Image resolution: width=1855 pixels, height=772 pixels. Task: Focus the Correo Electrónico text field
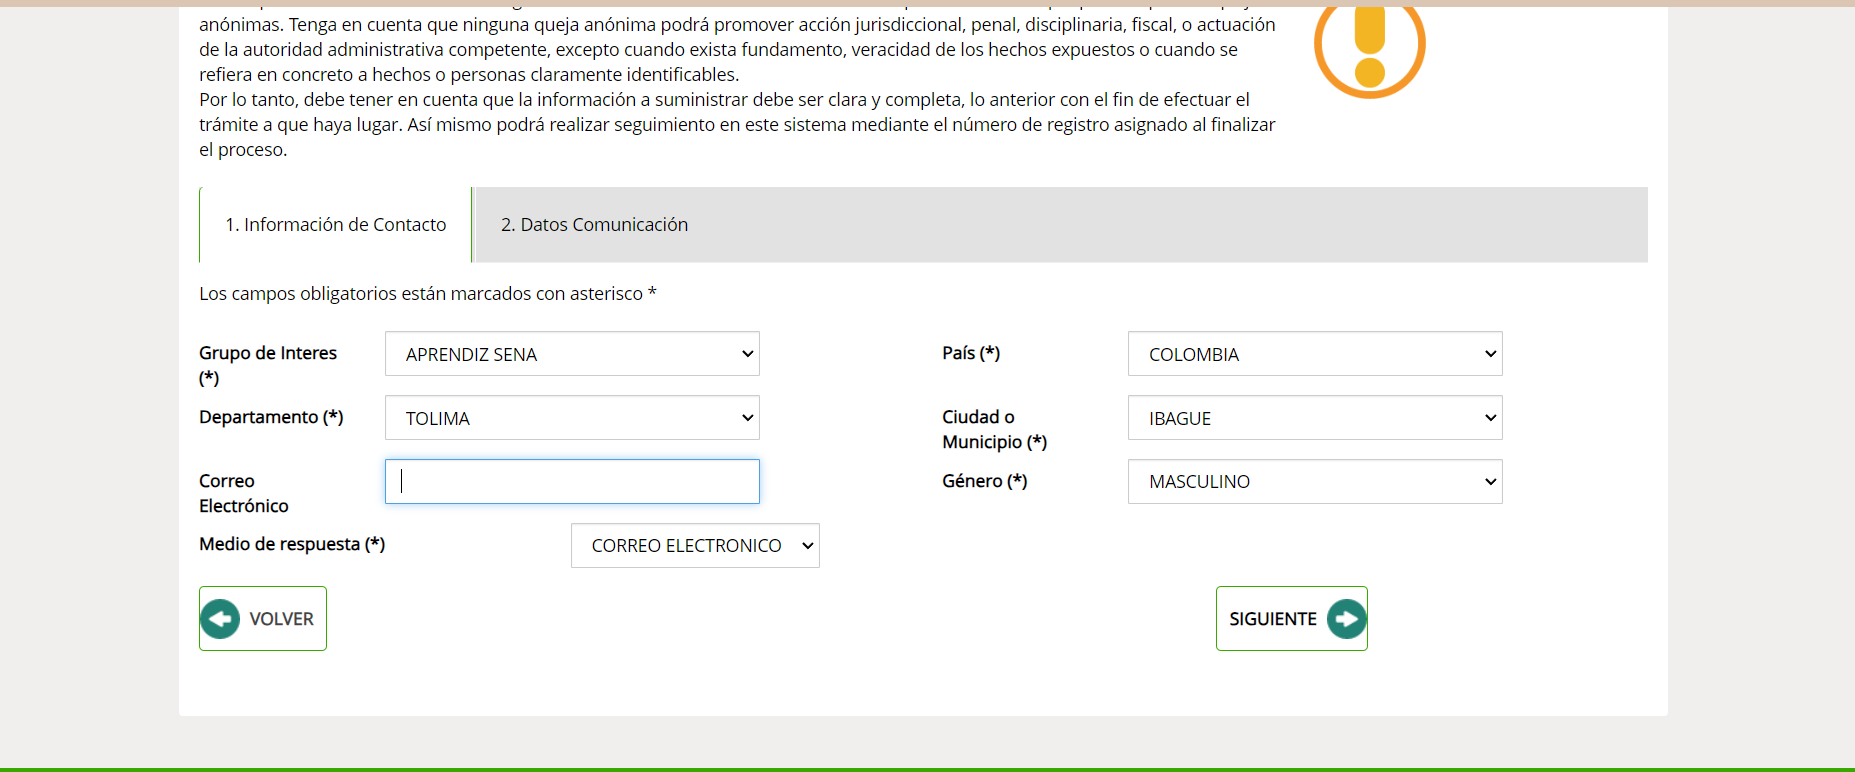[572, 482]
